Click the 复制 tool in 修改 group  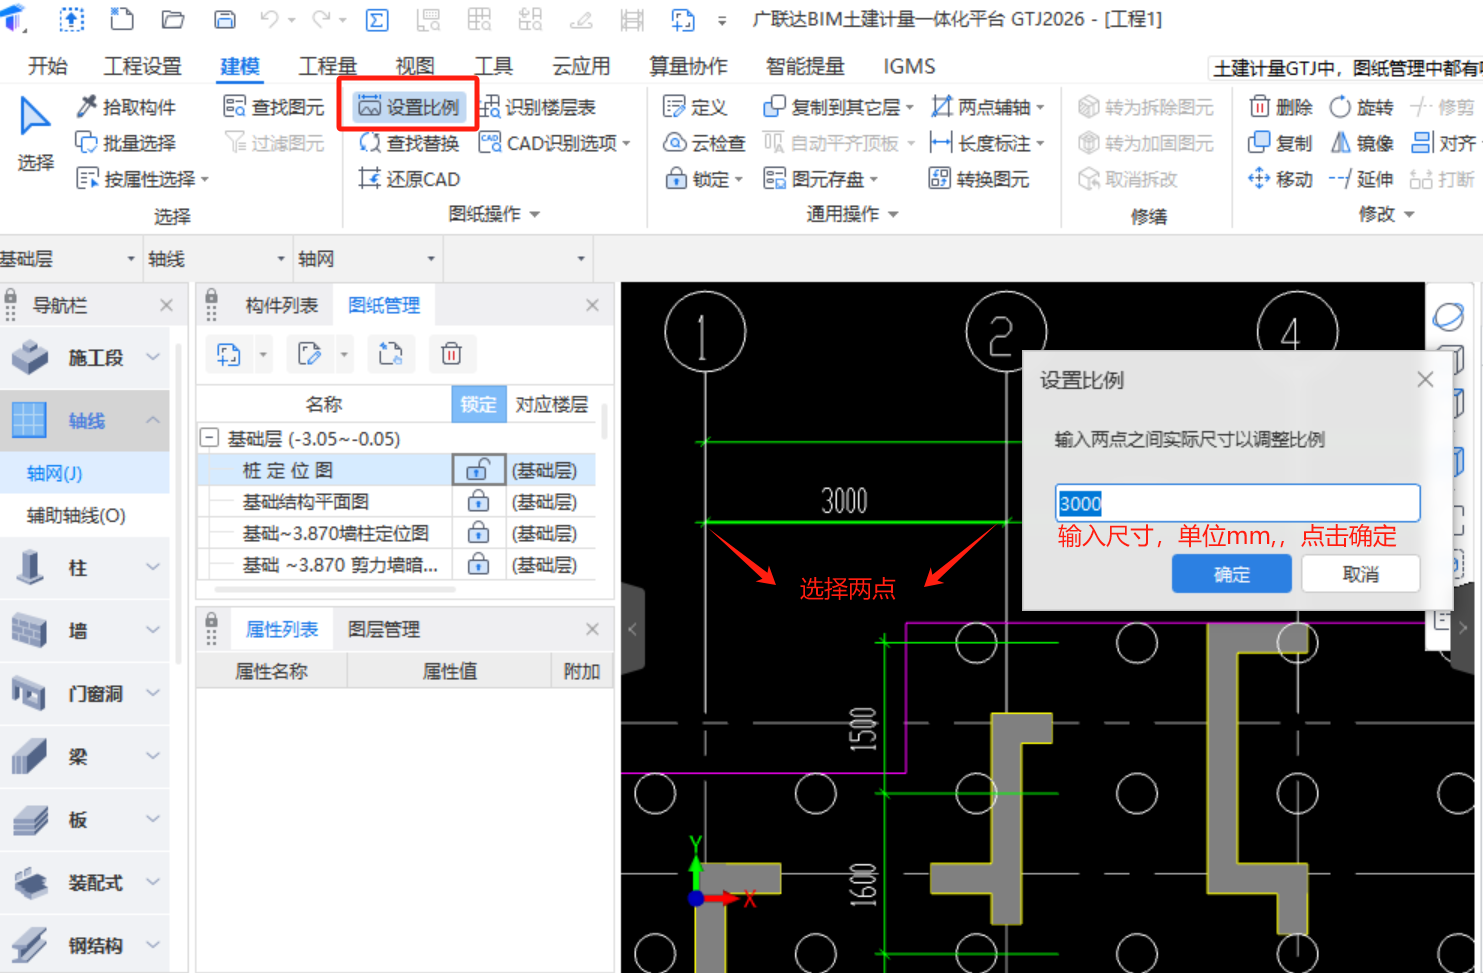(x=1281, y=143)
